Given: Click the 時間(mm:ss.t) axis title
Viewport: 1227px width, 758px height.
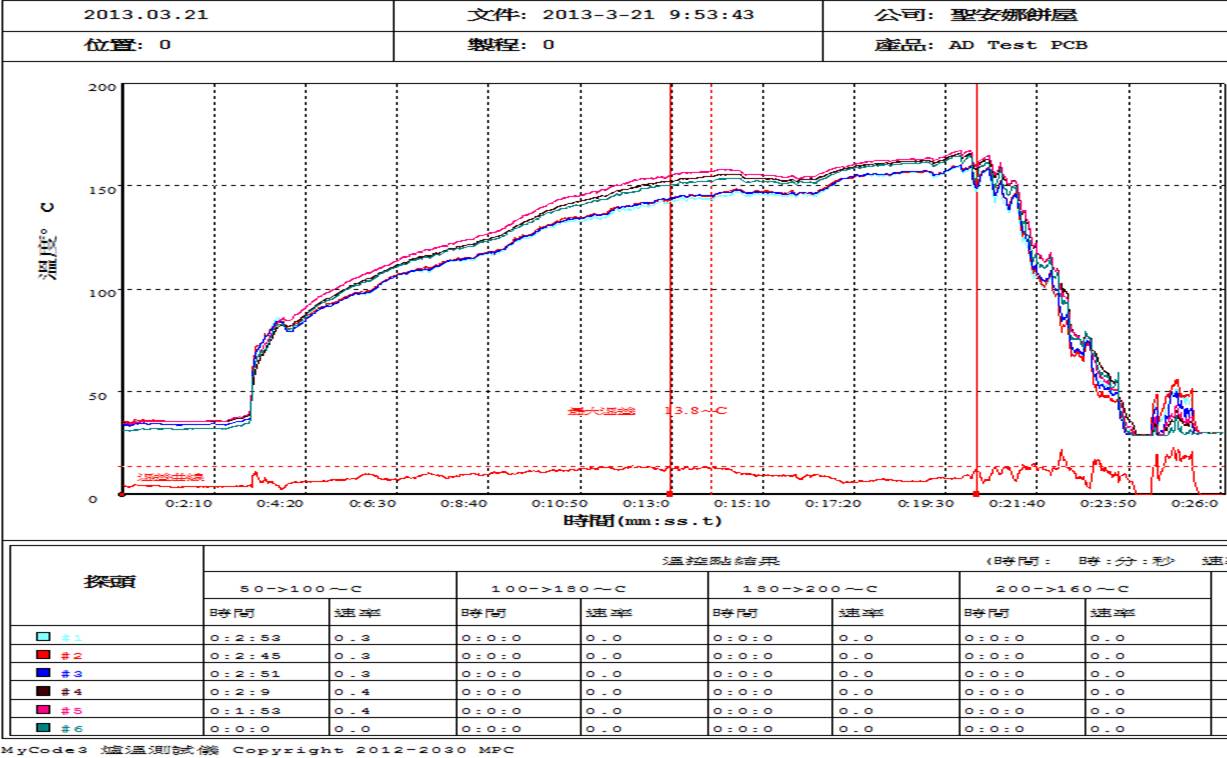Looking at the screenshot, I should [x=642, y=521].
